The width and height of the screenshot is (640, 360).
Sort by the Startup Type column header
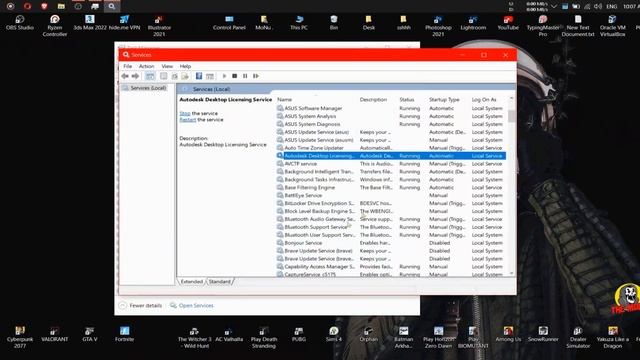coord(444,100)
